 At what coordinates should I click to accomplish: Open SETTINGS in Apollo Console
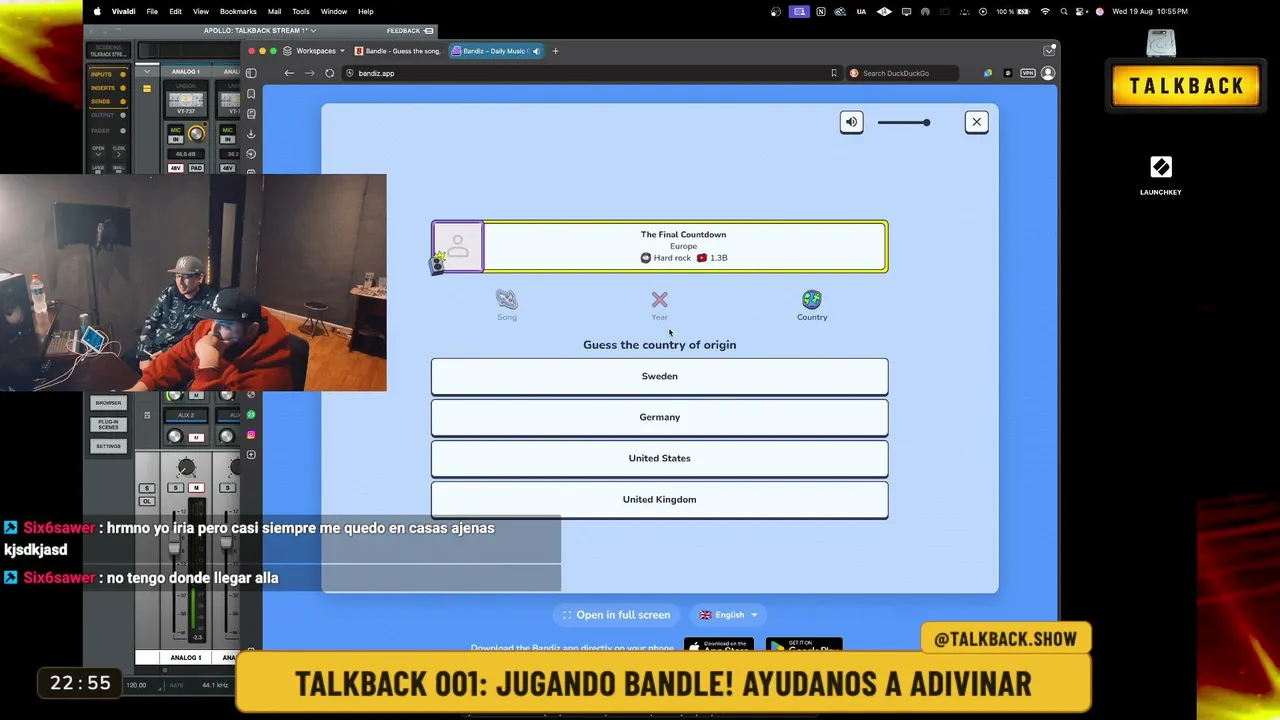(108, 446)
